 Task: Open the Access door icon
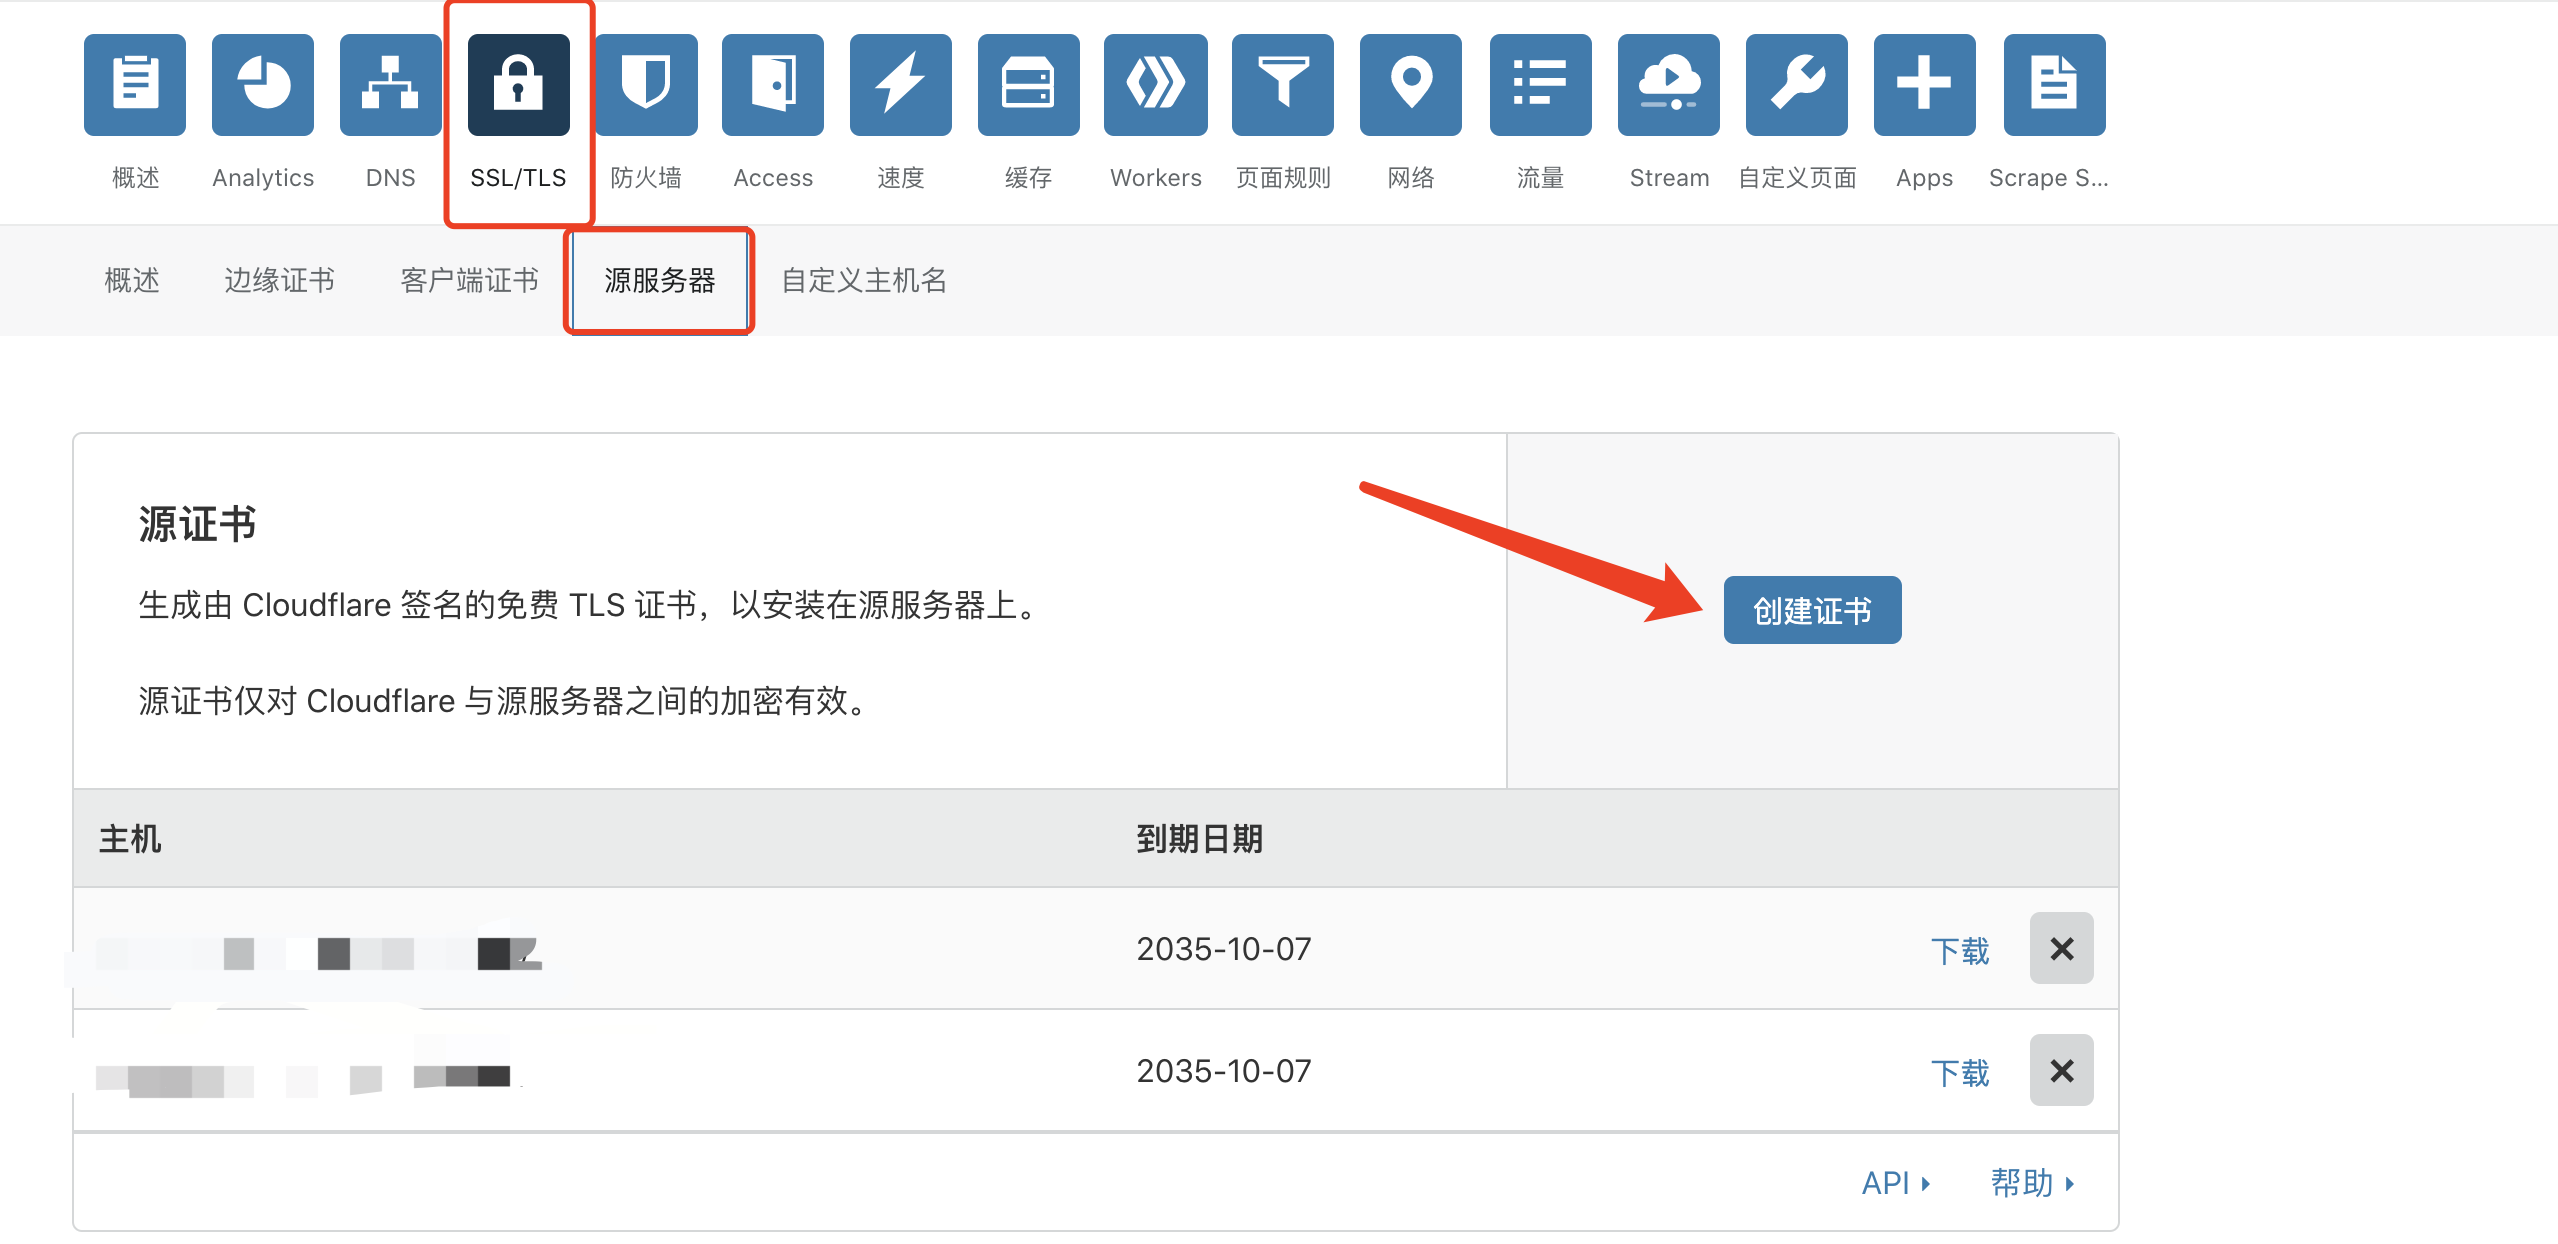[773, 85]
